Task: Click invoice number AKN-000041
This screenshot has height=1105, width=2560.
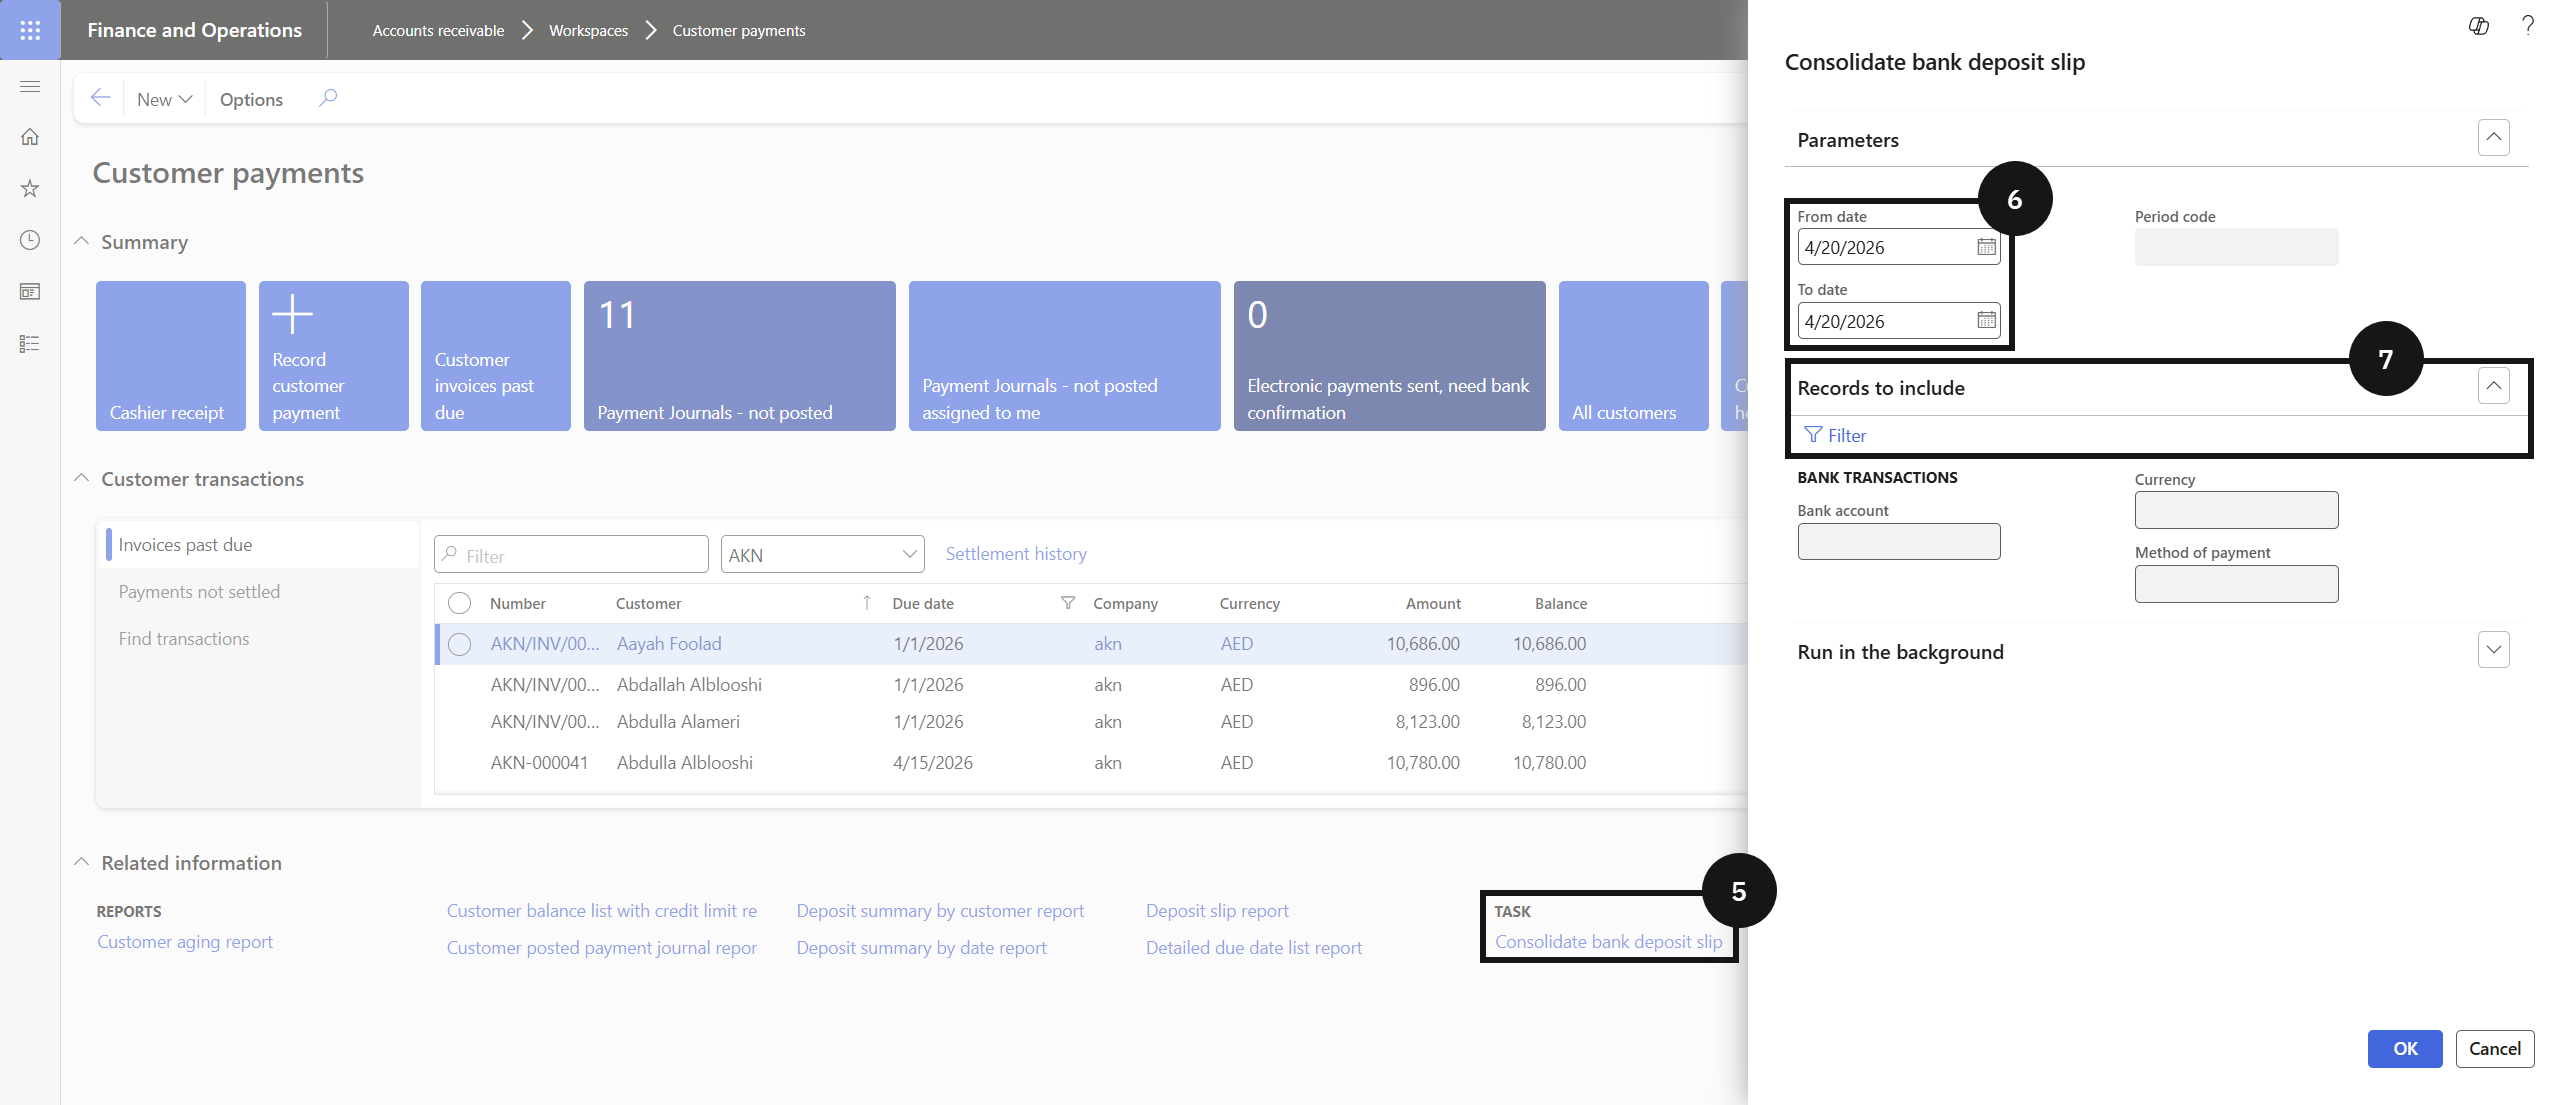Action: tap(539, 763)
